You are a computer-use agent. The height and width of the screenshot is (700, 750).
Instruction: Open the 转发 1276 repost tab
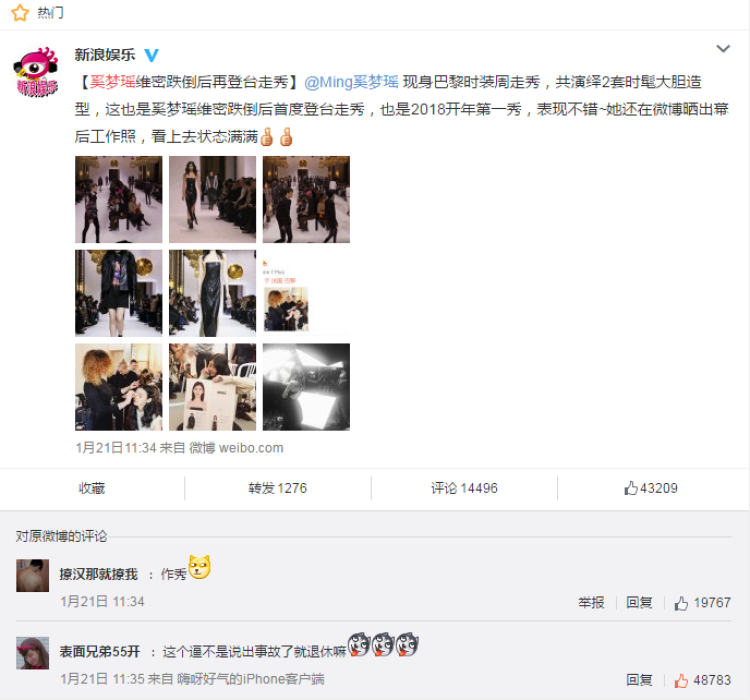277,488
